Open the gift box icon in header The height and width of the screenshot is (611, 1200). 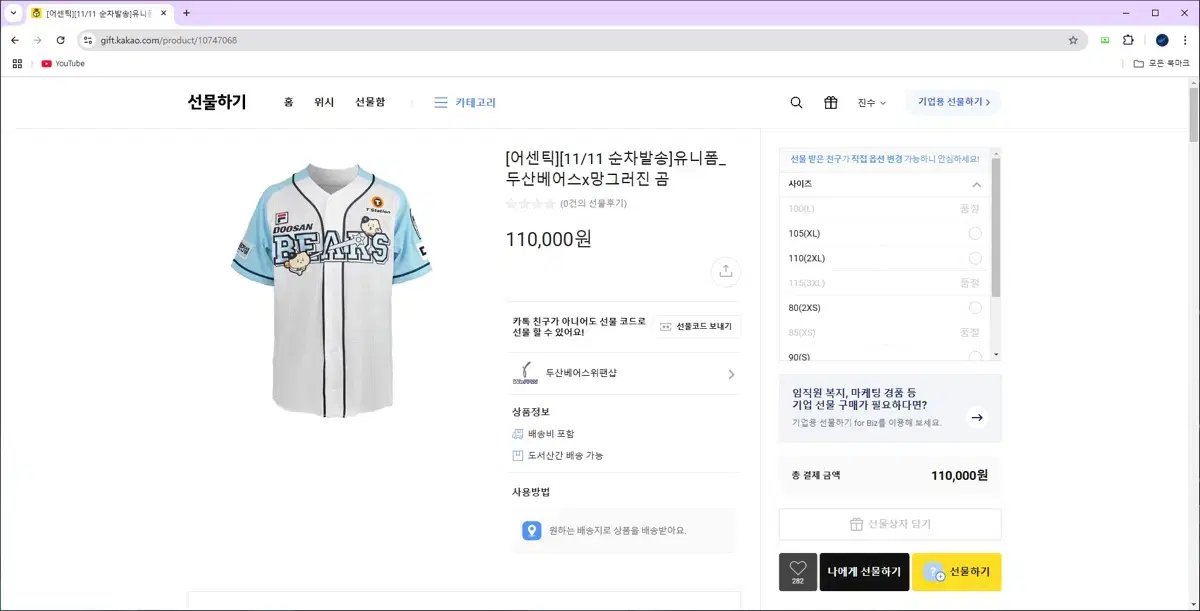click(x=830, y=102)
